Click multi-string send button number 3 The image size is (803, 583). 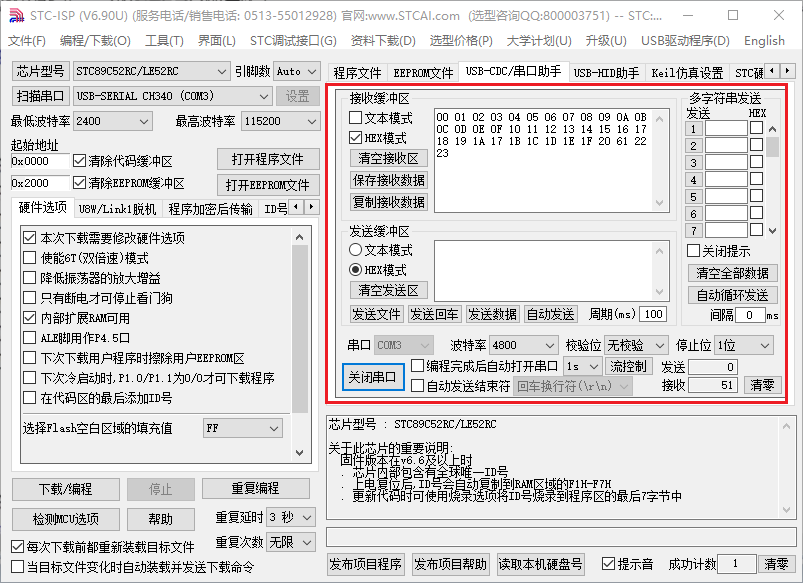point(693,162)
